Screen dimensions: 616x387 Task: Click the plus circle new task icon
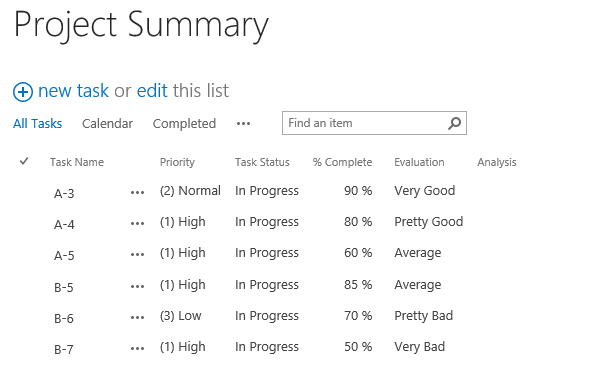point(23,92)
